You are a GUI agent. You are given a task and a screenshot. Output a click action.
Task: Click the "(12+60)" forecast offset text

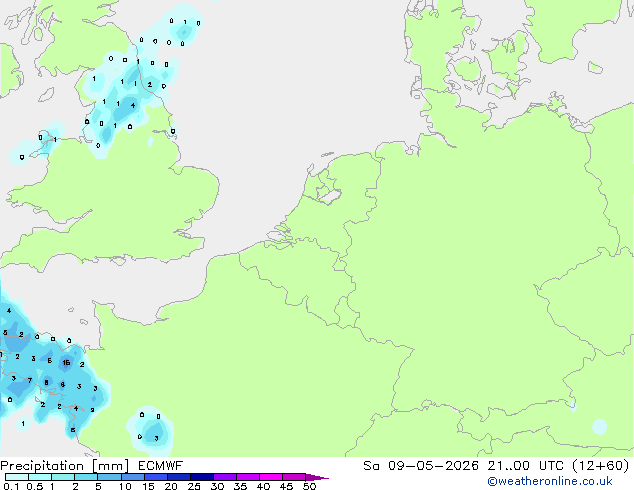tap(601, 466)
